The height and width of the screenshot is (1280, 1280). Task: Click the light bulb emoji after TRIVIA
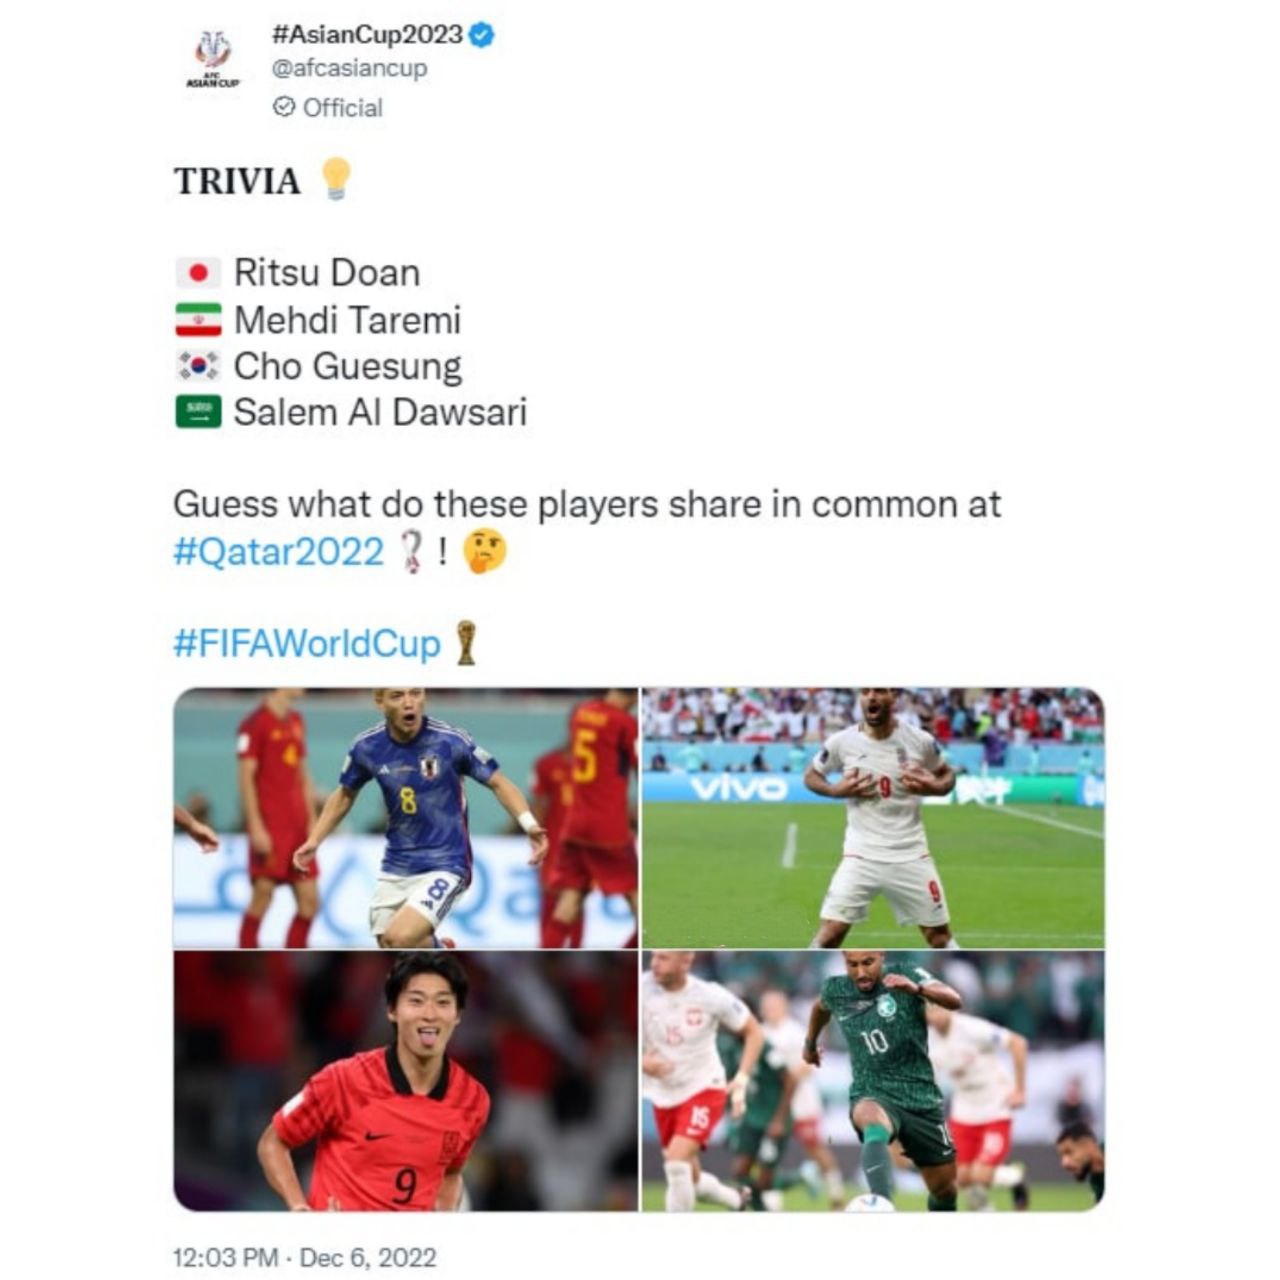(x=336, y=179)
